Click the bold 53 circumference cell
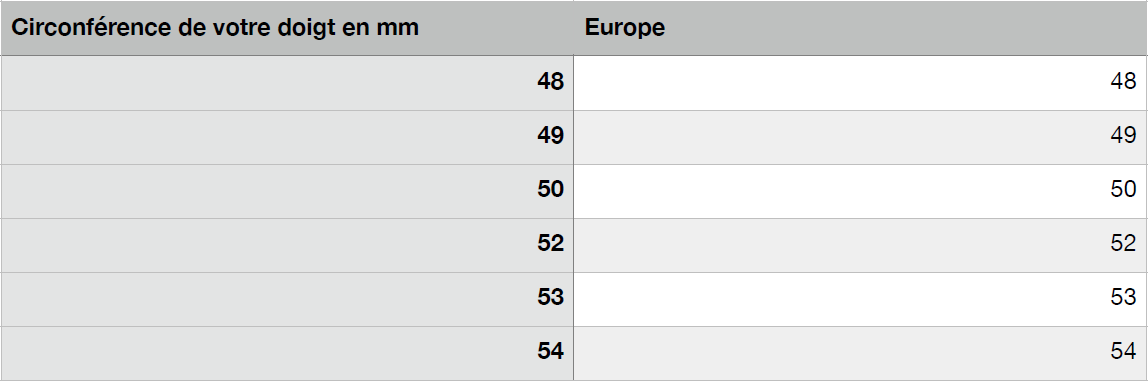Screen dimensions: 1148x381 click(x=287, y=299)
